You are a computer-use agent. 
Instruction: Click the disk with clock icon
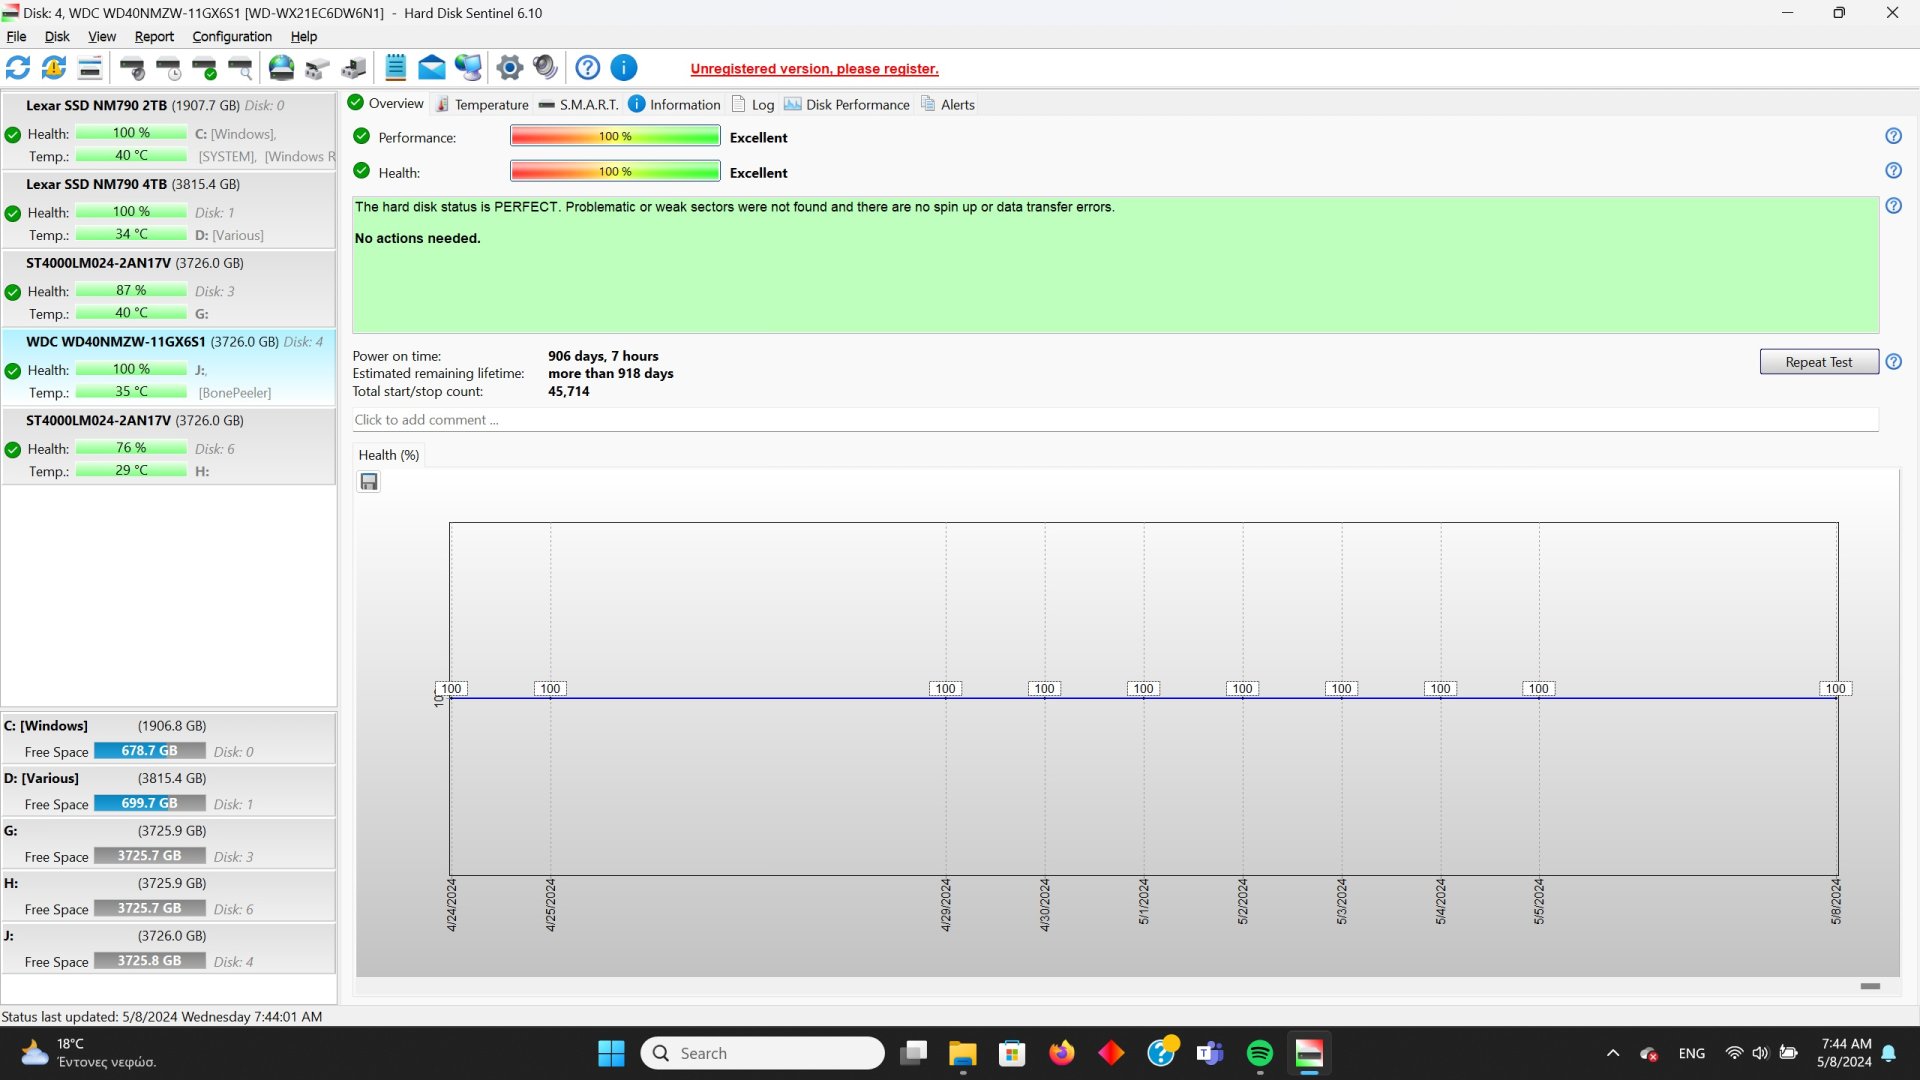(168, 68)
